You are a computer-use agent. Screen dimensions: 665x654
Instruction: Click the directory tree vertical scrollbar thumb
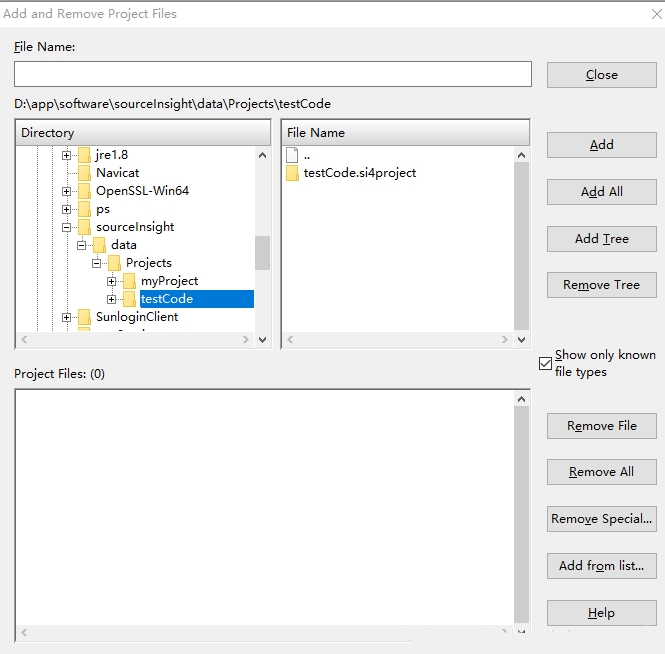pos(263,253)
